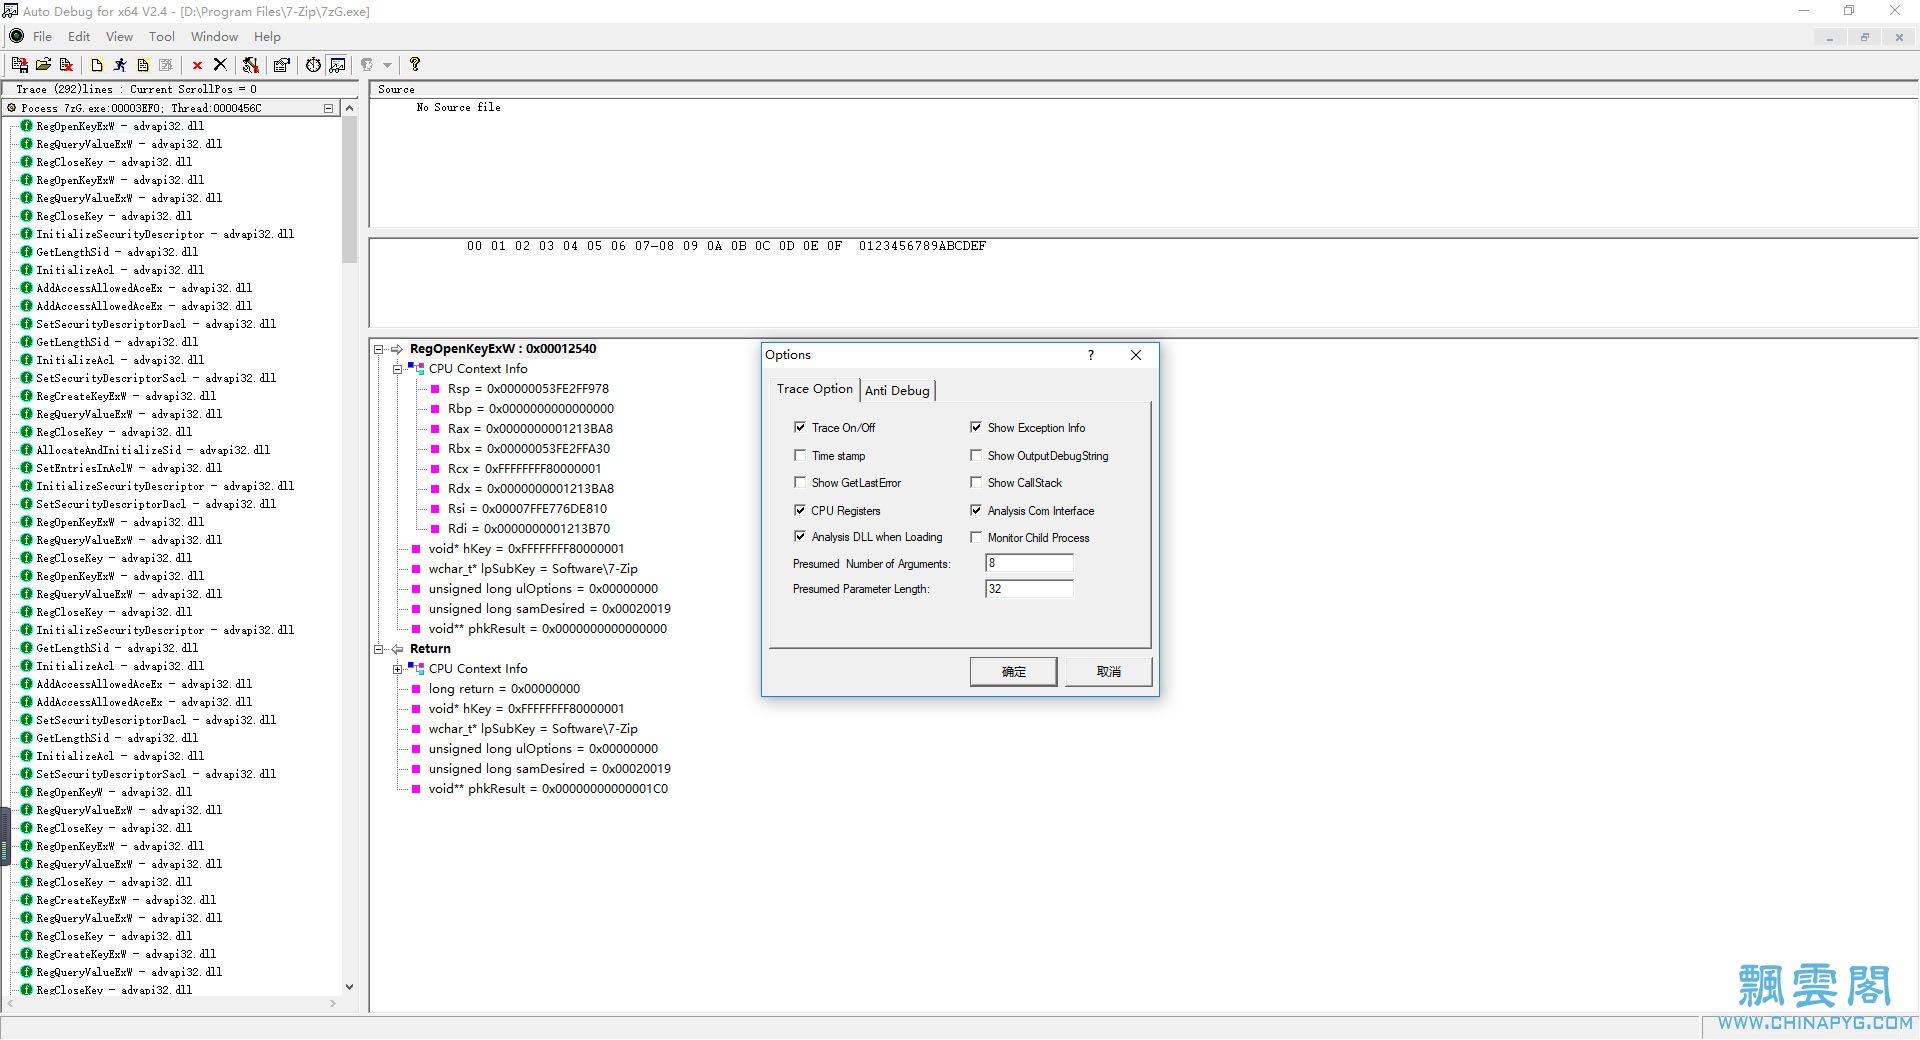Viewport: 1920px width, 1040px height.
Task: Click the large black X toolbar icon
Action: point(220,65)
